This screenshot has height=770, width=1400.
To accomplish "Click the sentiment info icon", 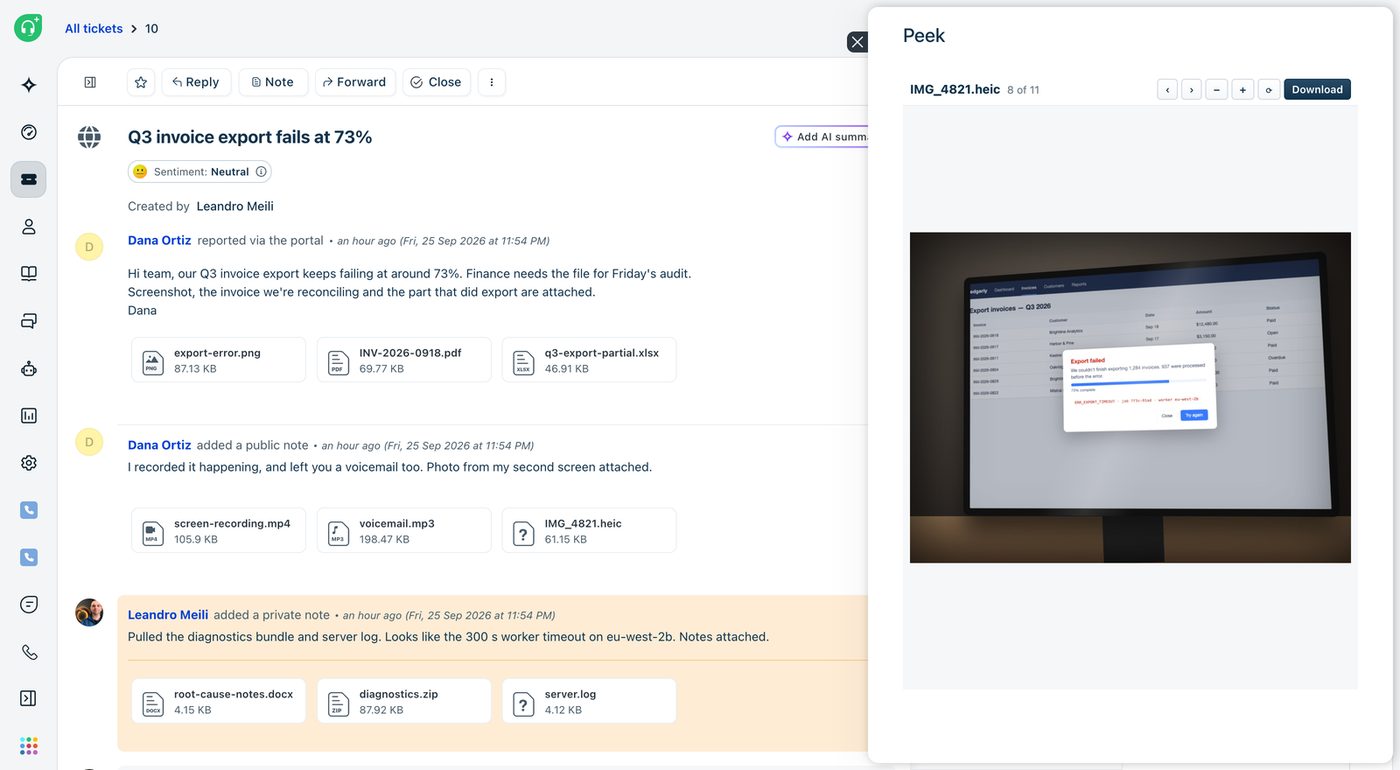I will pos(261,172).
